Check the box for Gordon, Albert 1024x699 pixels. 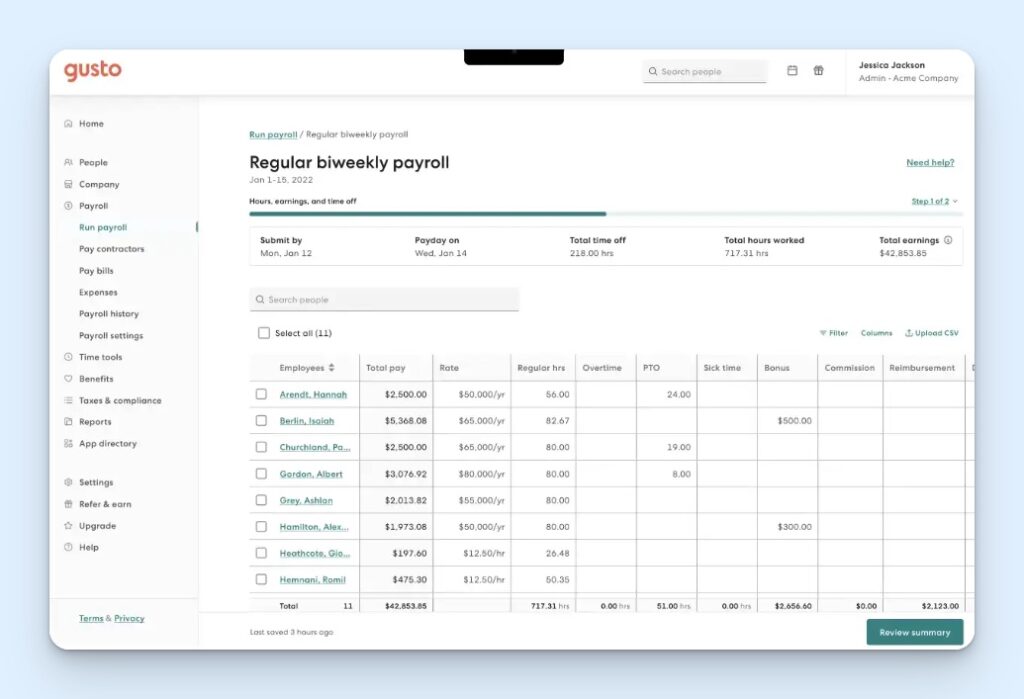(261, 474)
